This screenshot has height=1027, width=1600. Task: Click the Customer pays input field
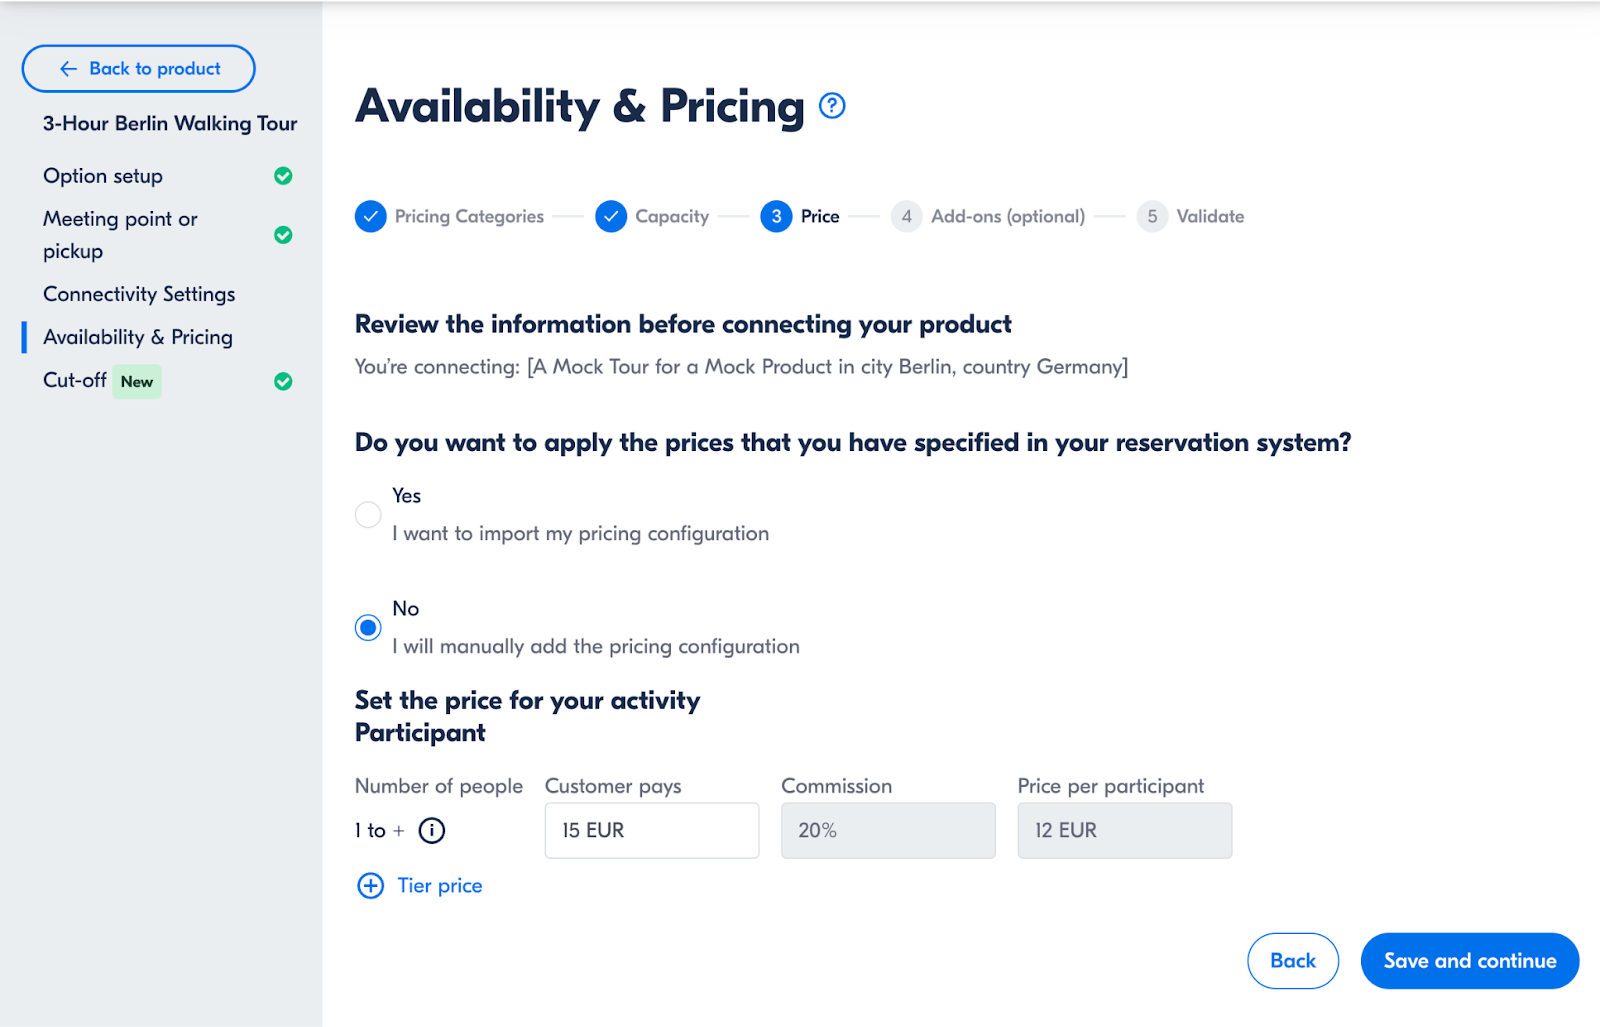[652, 830]
